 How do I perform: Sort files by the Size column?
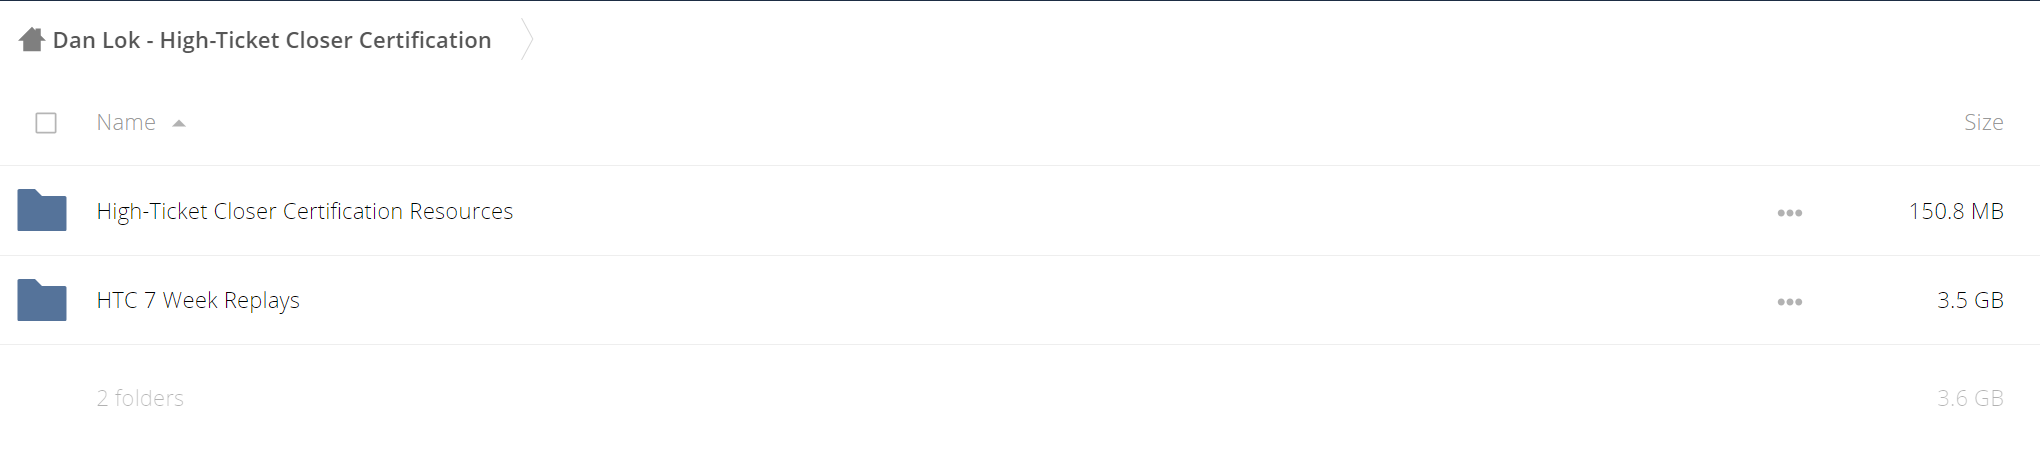click(x=1983, y=122)
